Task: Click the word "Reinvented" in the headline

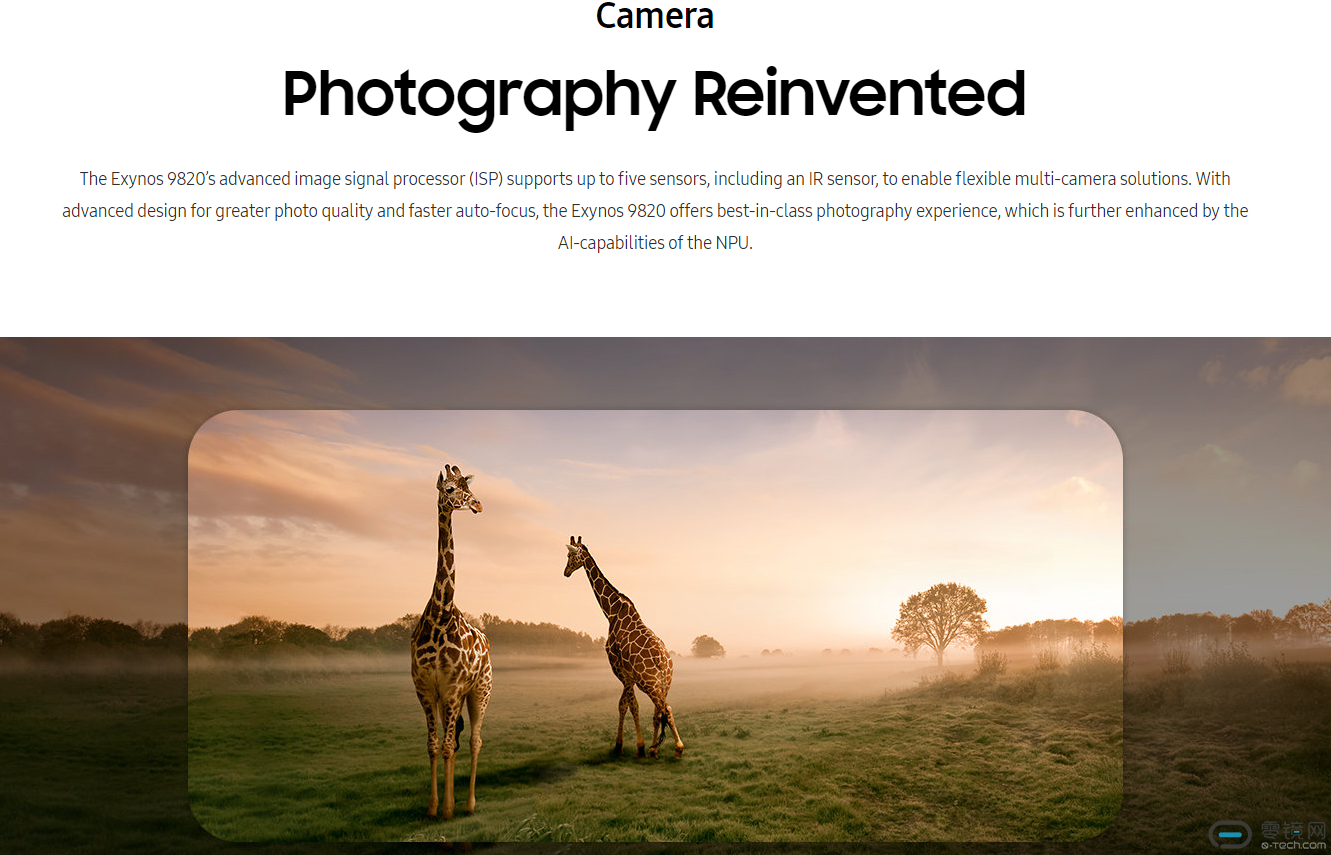Action: click(860, 93)
